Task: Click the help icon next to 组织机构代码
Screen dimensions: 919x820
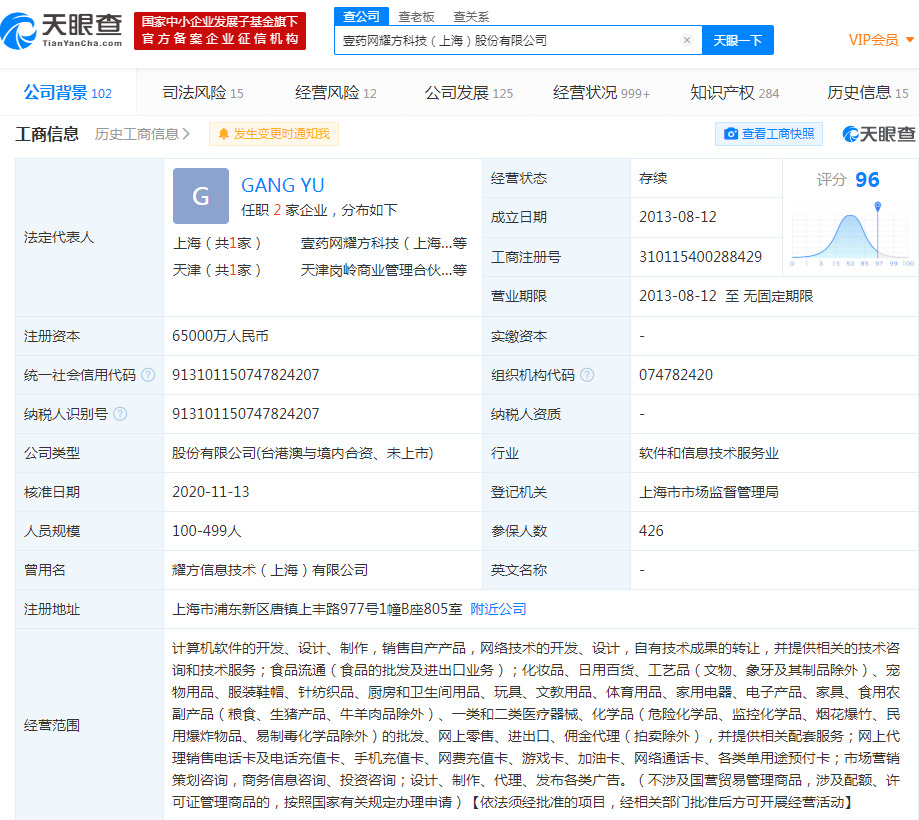Action: tap(587, 375)
